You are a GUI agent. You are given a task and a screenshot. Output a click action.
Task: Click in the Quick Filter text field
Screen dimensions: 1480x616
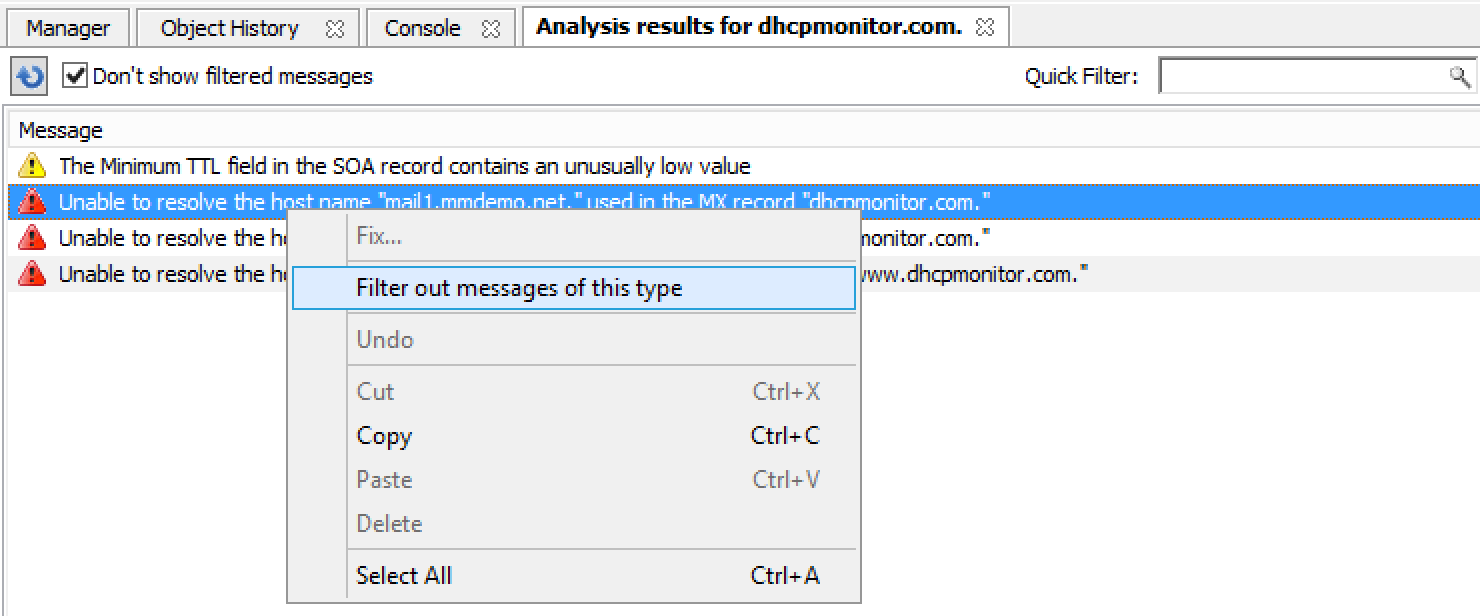pyautogui.click(x=1300, y=76)
